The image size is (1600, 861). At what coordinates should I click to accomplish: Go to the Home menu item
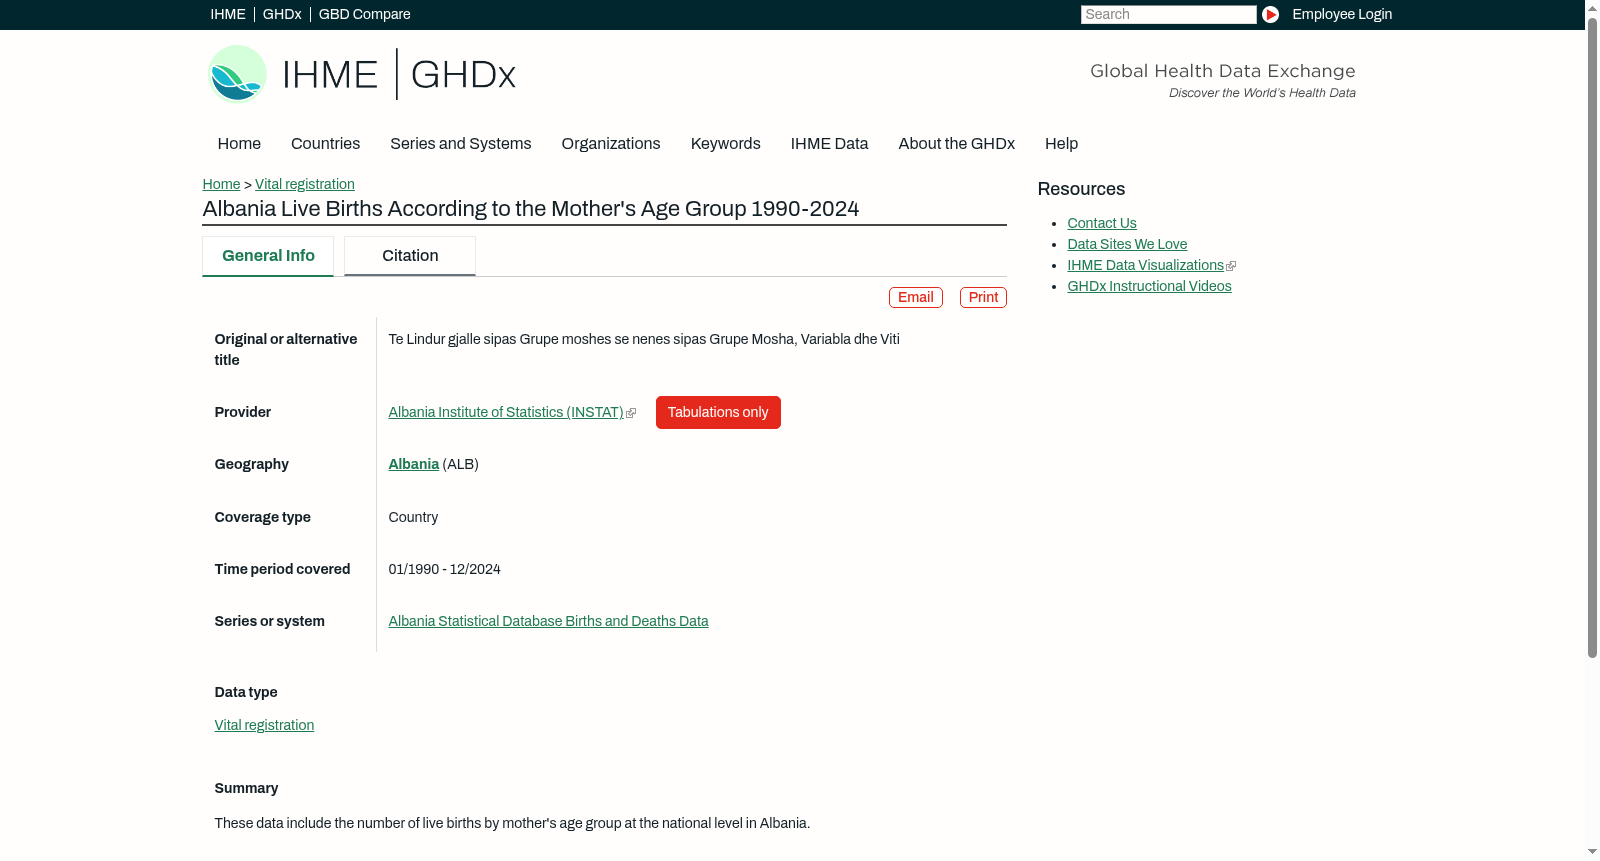(x=239, y=144)
